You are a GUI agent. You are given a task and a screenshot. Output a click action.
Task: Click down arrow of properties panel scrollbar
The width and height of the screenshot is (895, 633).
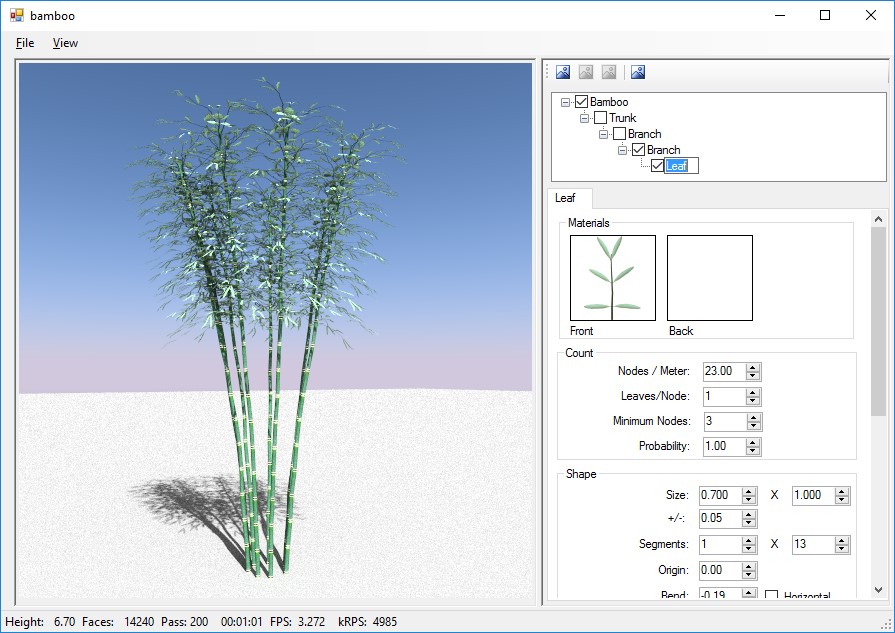tap(878, 590)
